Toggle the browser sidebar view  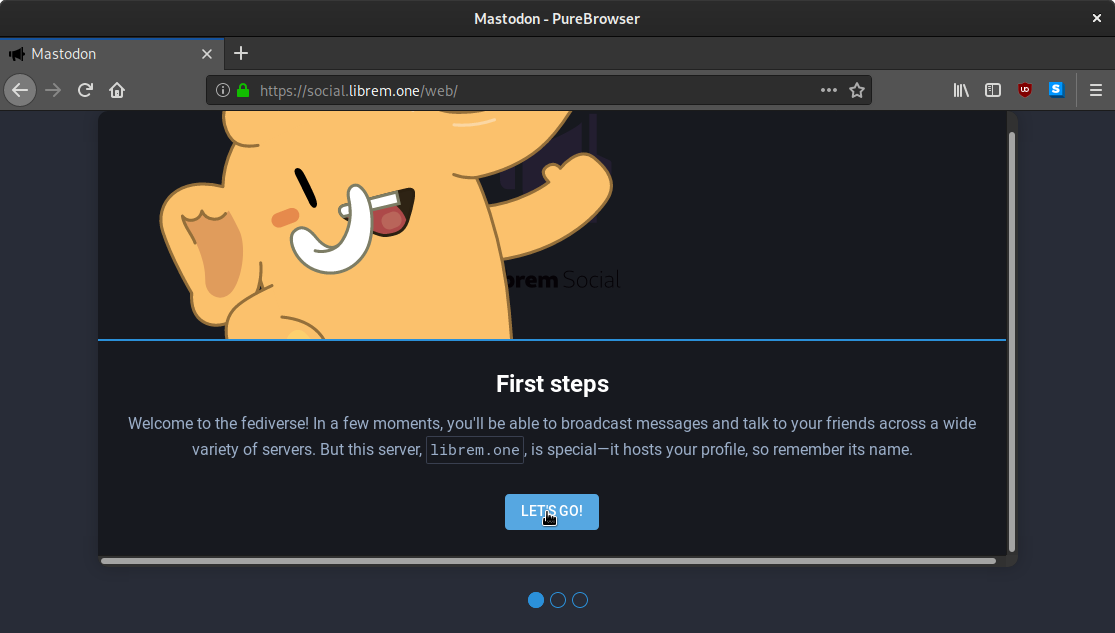(993, 90)
